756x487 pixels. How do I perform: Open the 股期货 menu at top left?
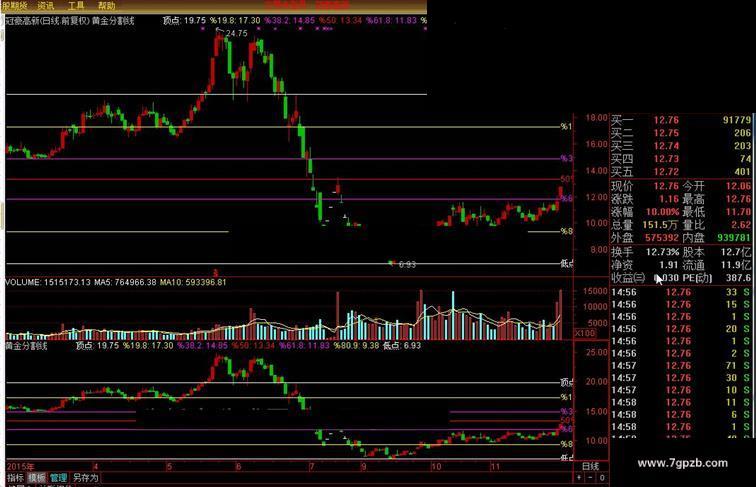click(x=15, y=6)
